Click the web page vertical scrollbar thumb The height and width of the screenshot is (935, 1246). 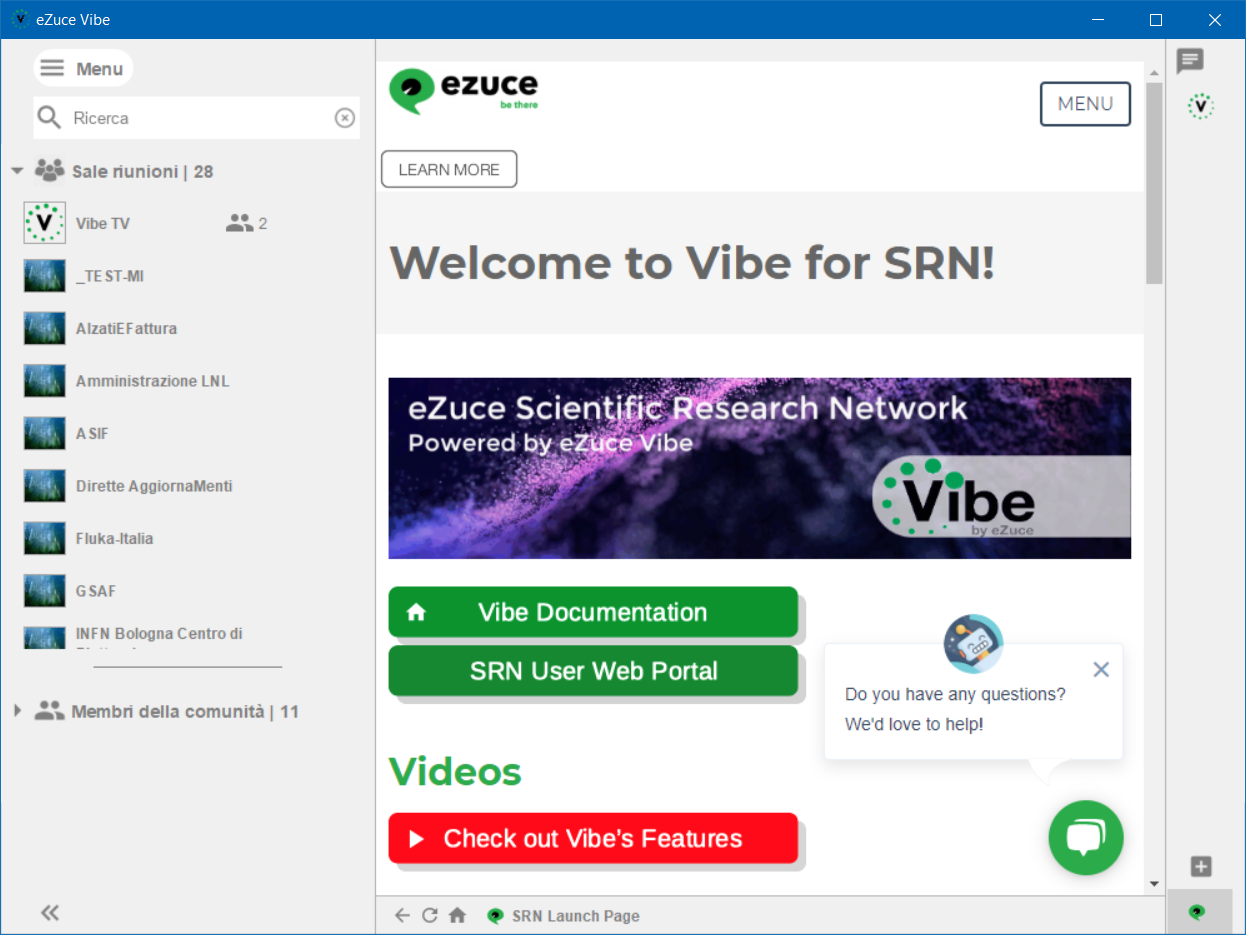(x=1154, y=183)
